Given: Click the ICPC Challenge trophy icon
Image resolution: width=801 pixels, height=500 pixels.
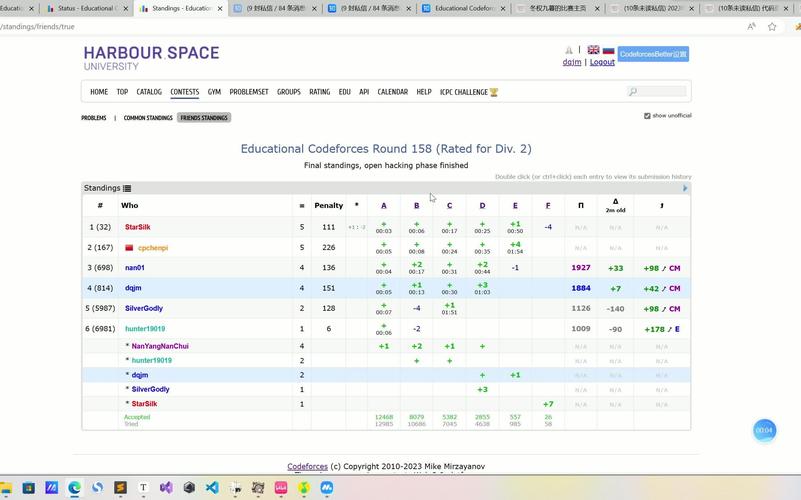Looking at the screenshot, I should point(493,92).
